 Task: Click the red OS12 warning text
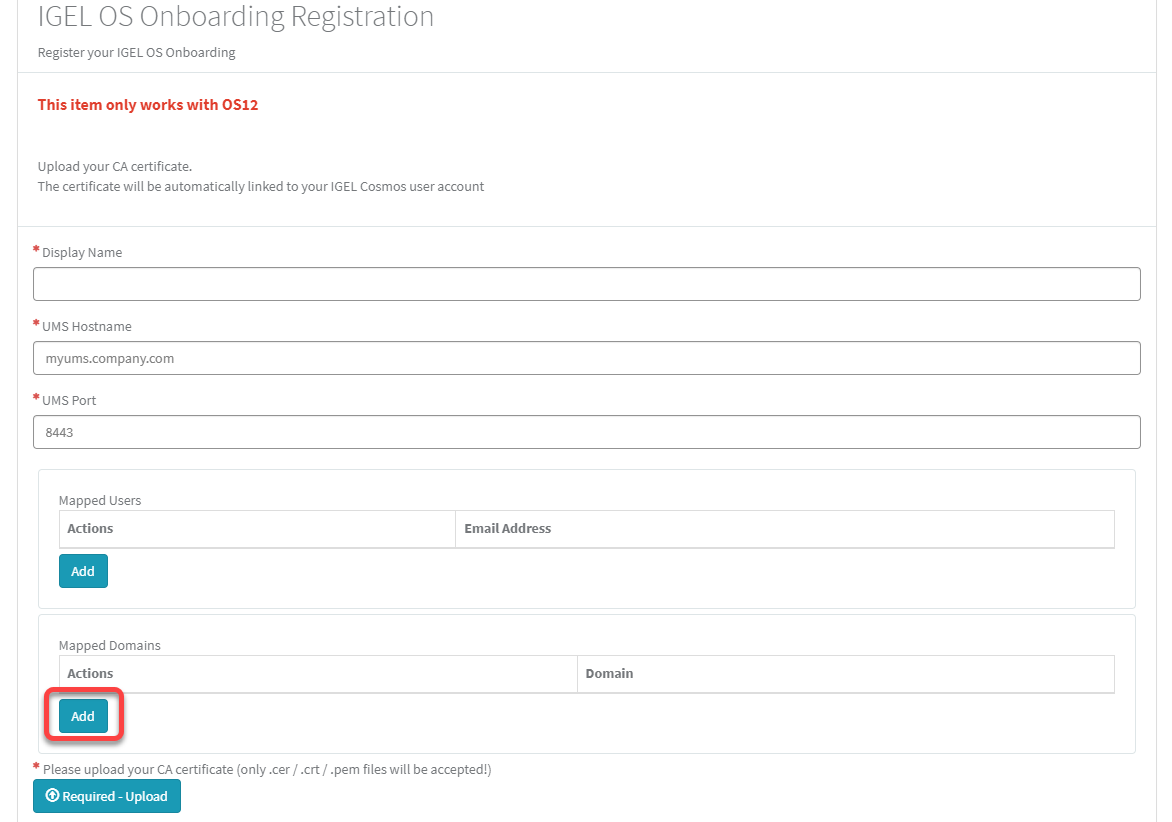148,104
